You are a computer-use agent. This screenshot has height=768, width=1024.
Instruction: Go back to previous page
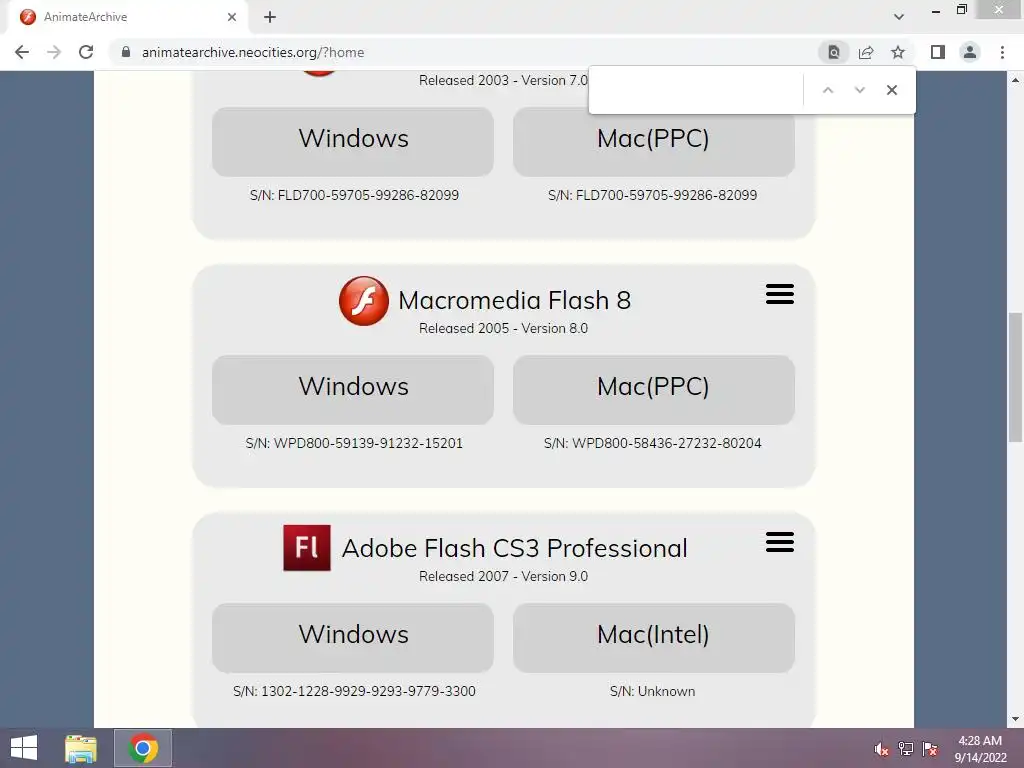click(22, 52)
